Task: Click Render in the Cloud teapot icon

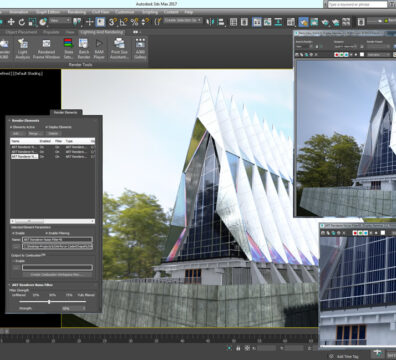Action: point(335,22)
